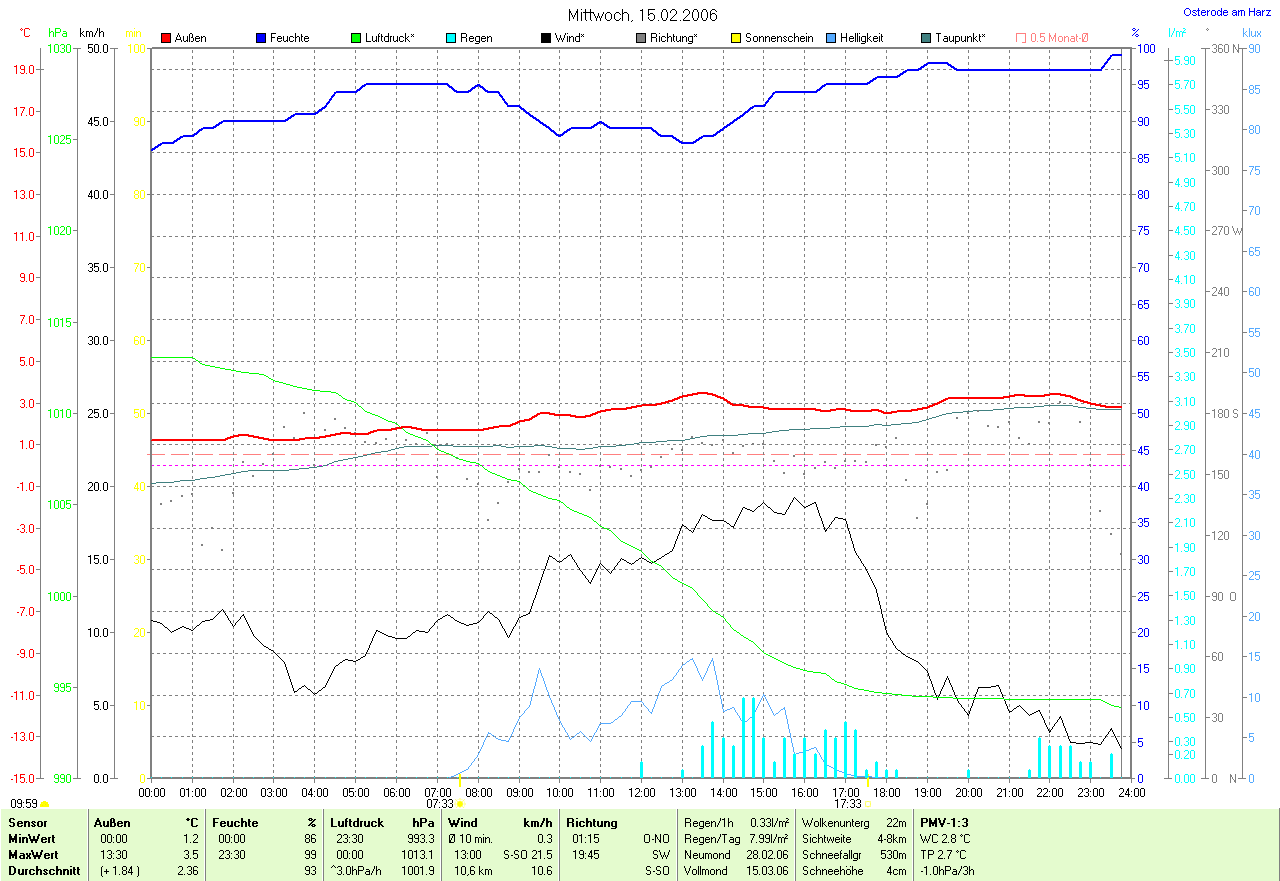Screen dimensions: 1280x881
Task: Click the klux axis unit label
Action: 1251,33
